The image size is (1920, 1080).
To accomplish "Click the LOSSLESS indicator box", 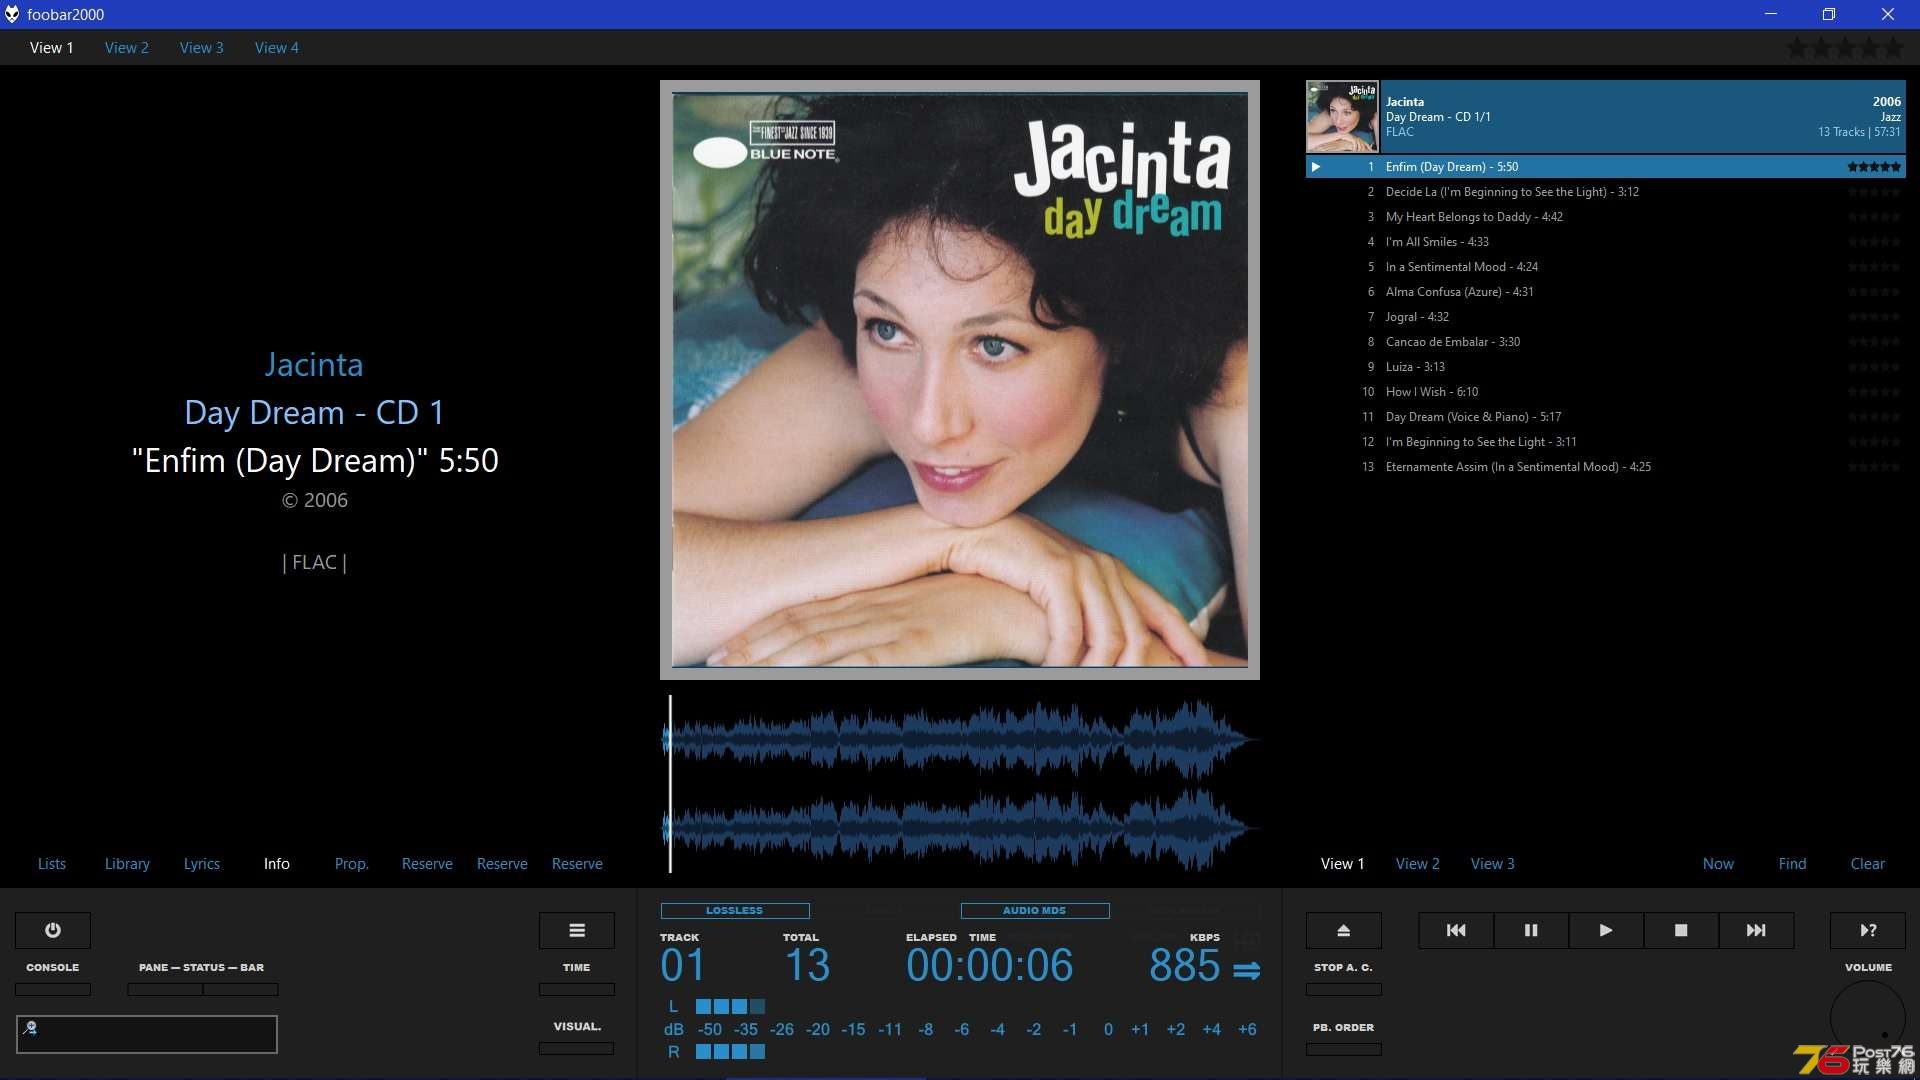I will pos(735,910).
